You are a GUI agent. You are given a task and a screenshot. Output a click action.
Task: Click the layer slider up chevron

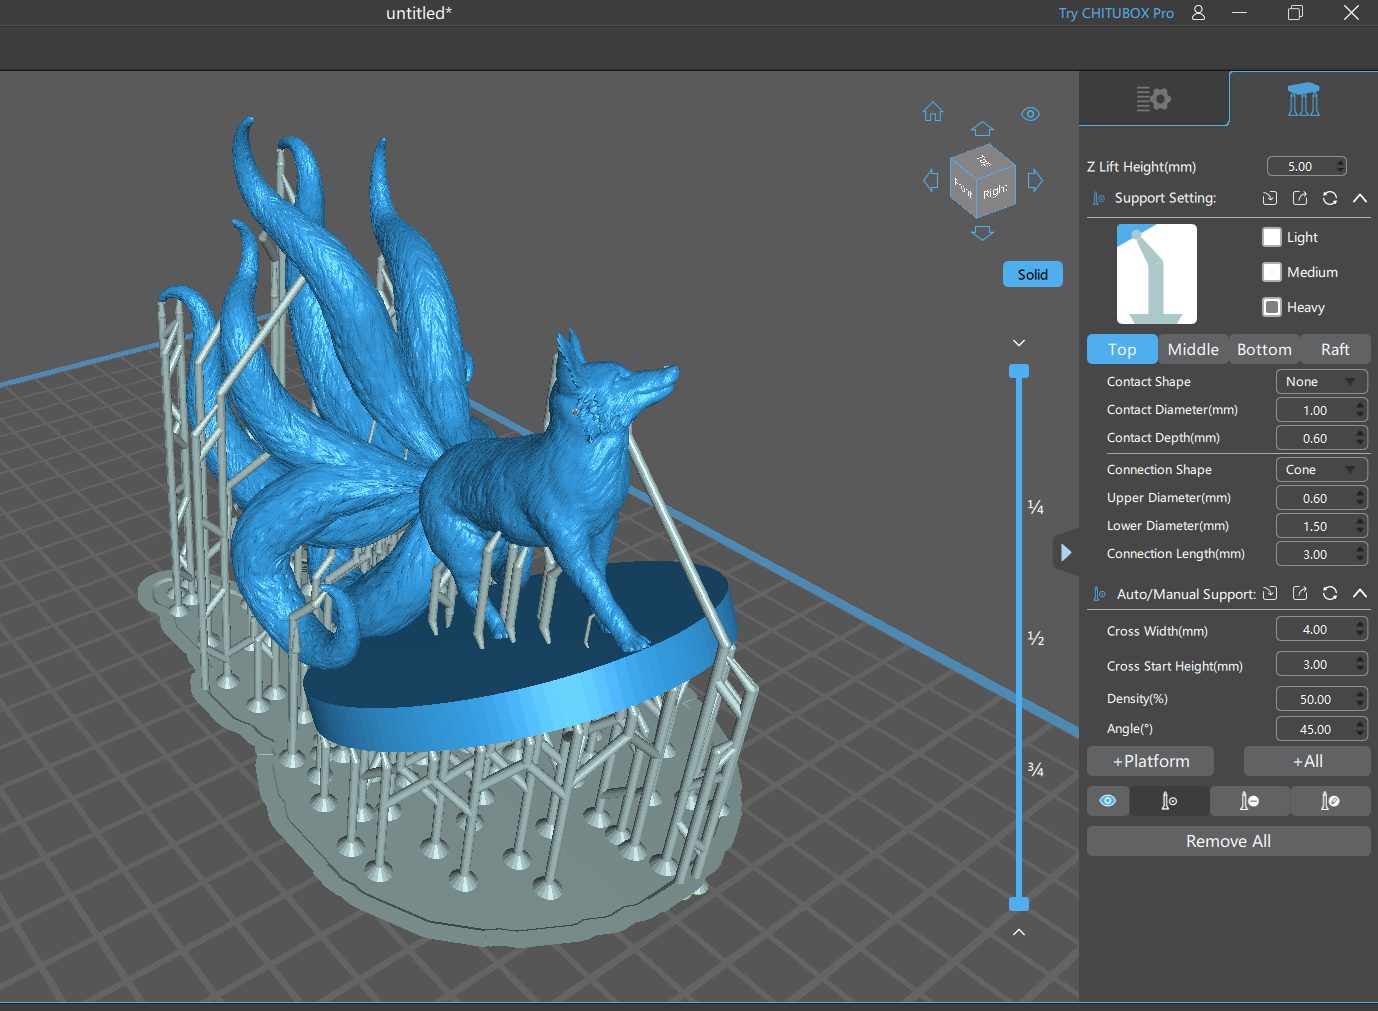(x=1019, y=932)
